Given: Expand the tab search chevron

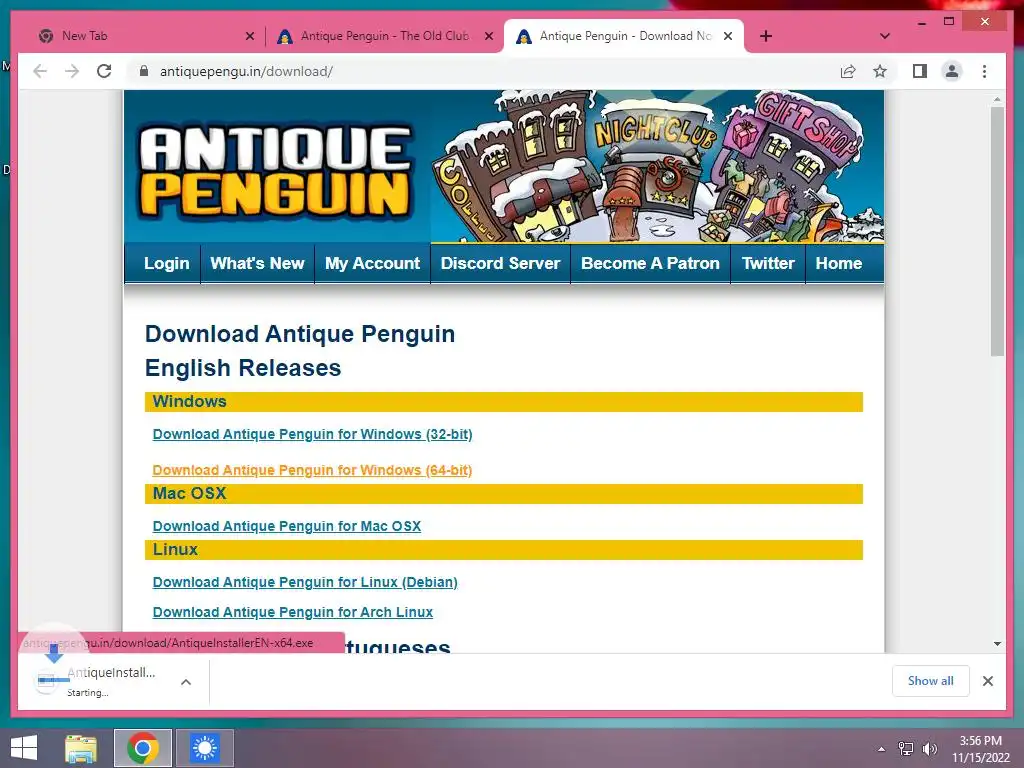Looking at the screenshot, I should [885, 36].
